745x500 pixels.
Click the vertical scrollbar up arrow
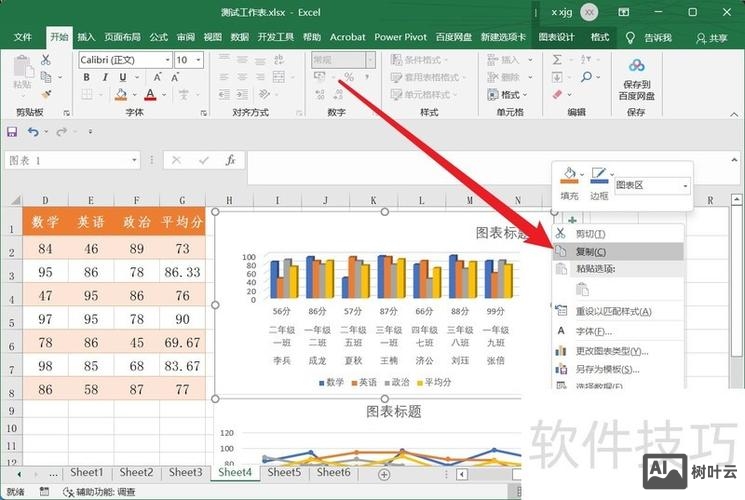(736, 199)
